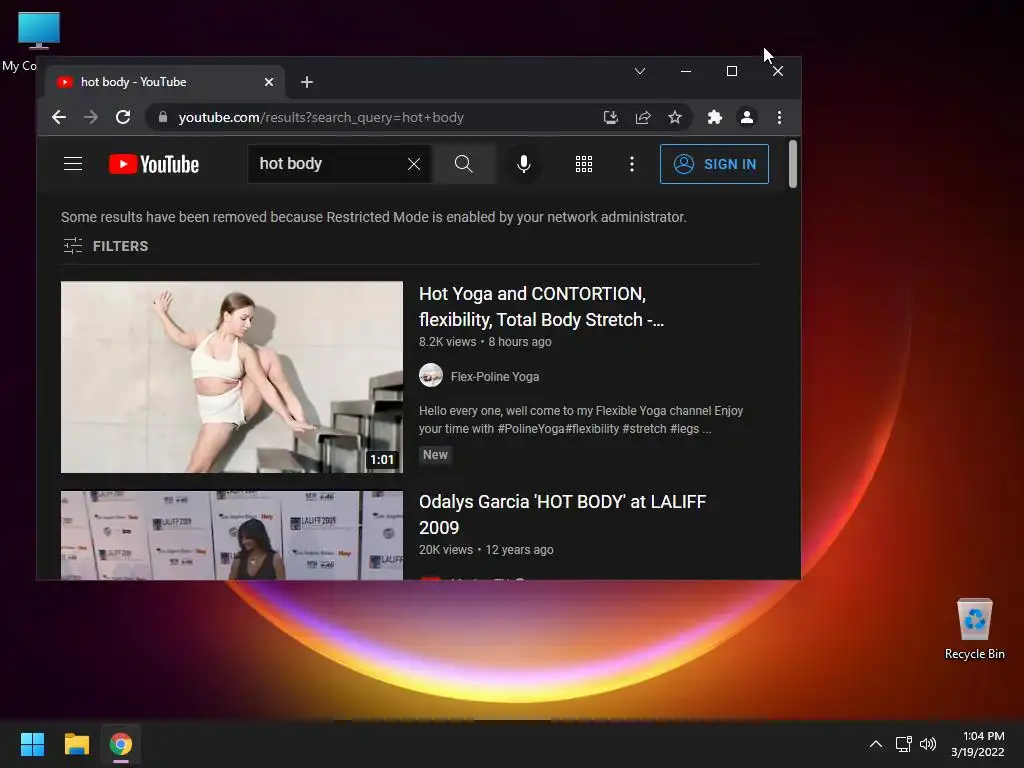Open the YouTube hamburger guide menu
The width and height of the screenshot is (1024, 768).
pos(73,164)
